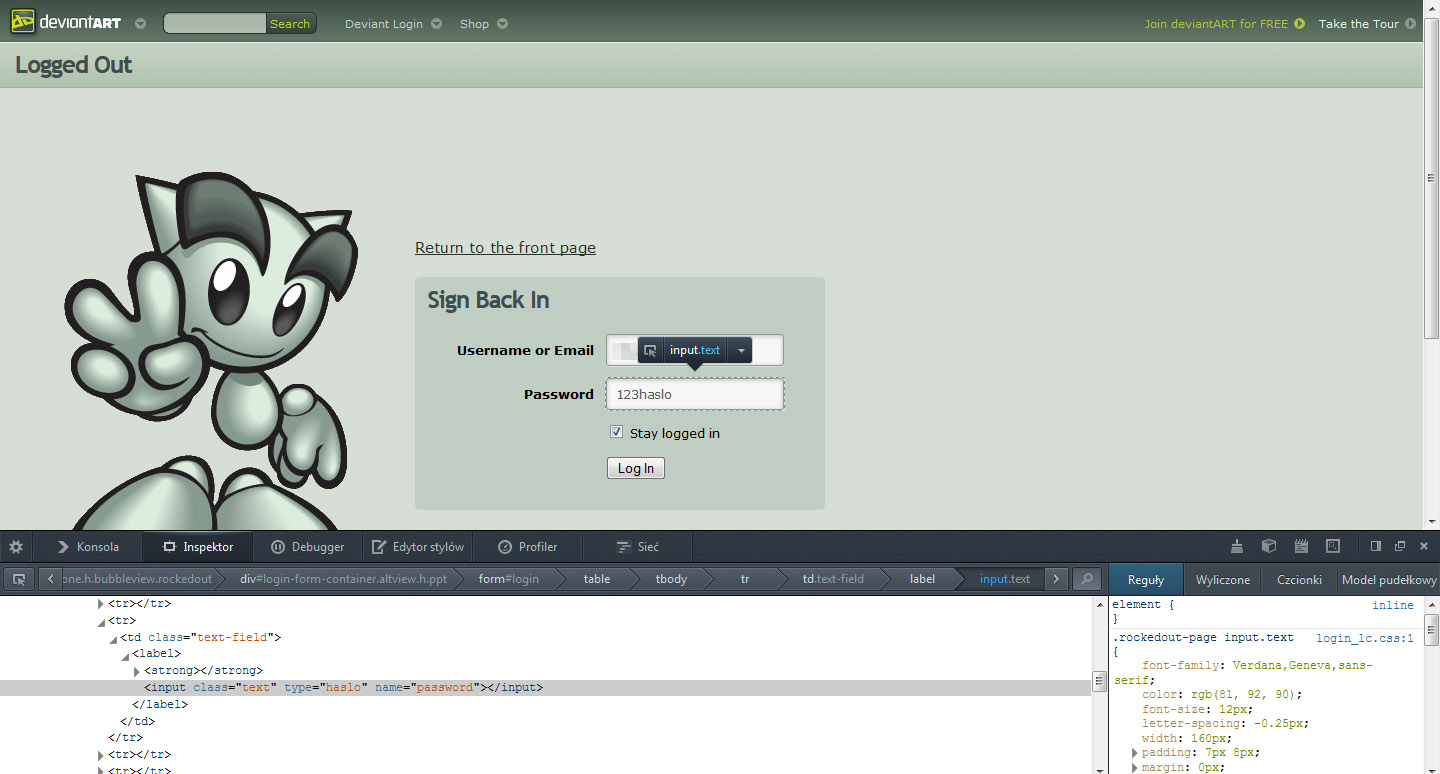Open the Model pudełkowy sidebar tab
Screen dimensions: 1440x774
[x=1389, y=580]
